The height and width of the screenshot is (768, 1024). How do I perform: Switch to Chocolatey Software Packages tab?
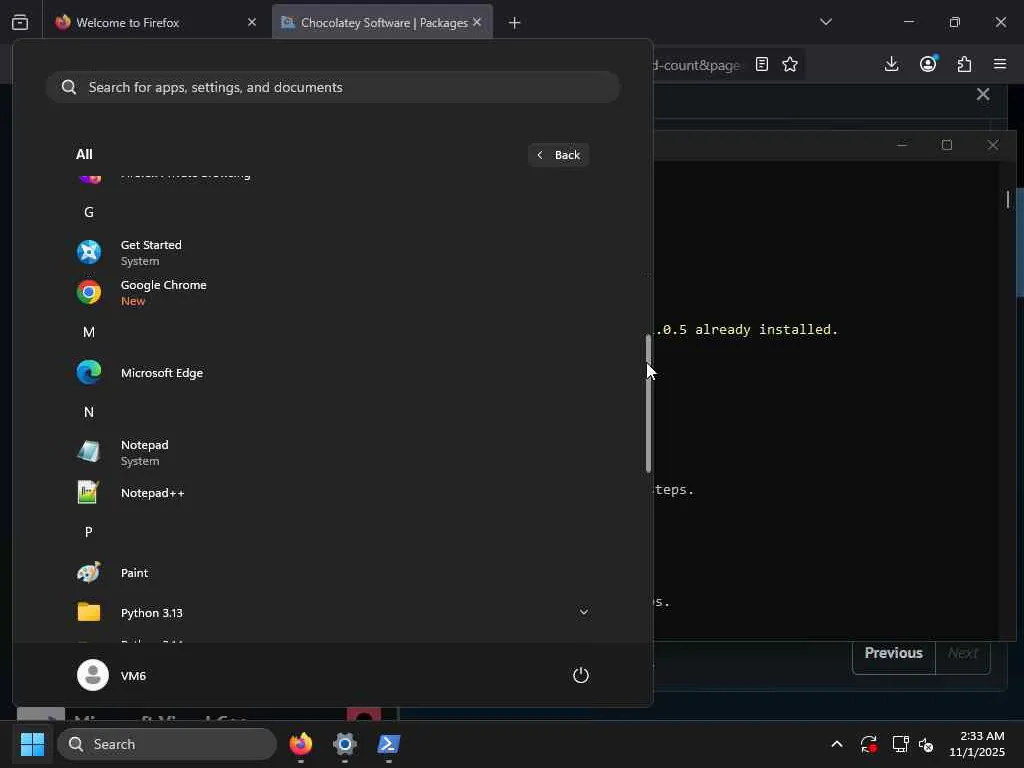(x=382, y=23)
